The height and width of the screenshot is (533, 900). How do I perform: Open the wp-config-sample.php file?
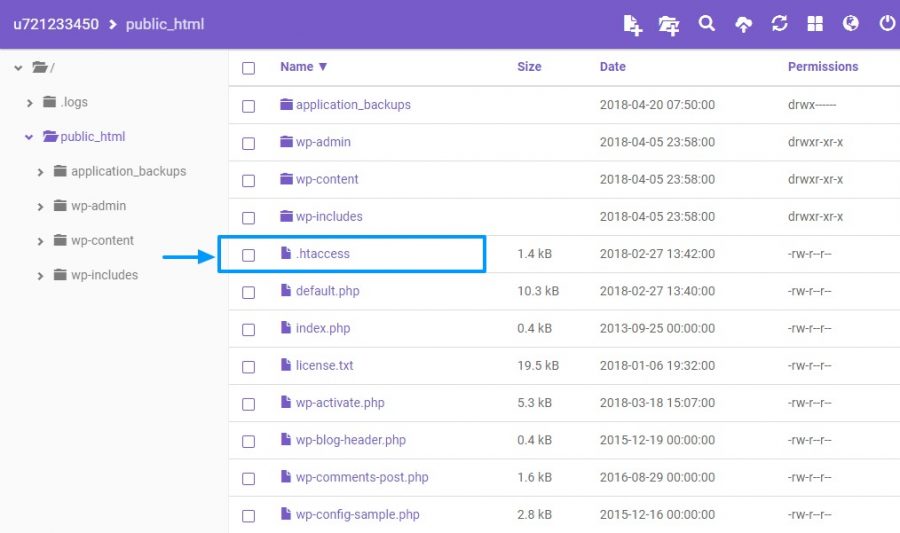(357, 515)
